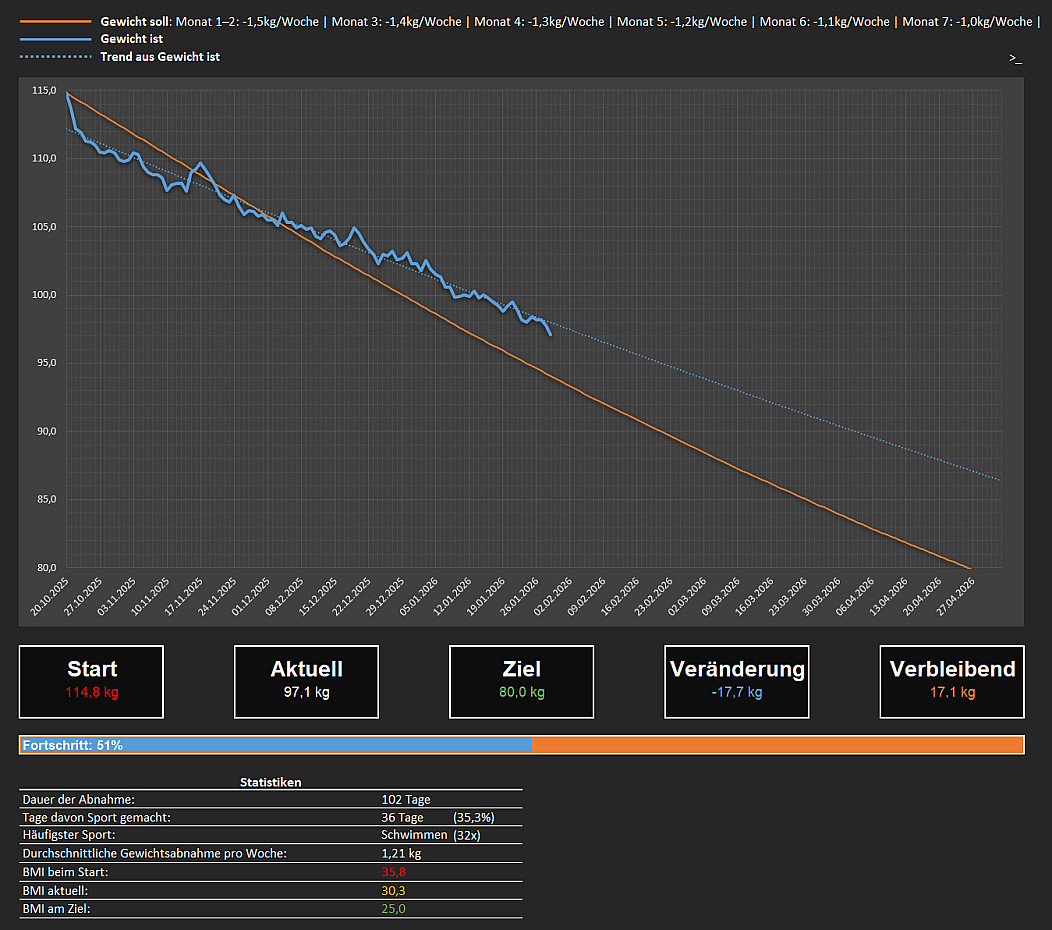This screenshot has width=1052, height=930.
Task: Click the blue 'Gewicht ist' legend line
Action: (x=54, y=39)
